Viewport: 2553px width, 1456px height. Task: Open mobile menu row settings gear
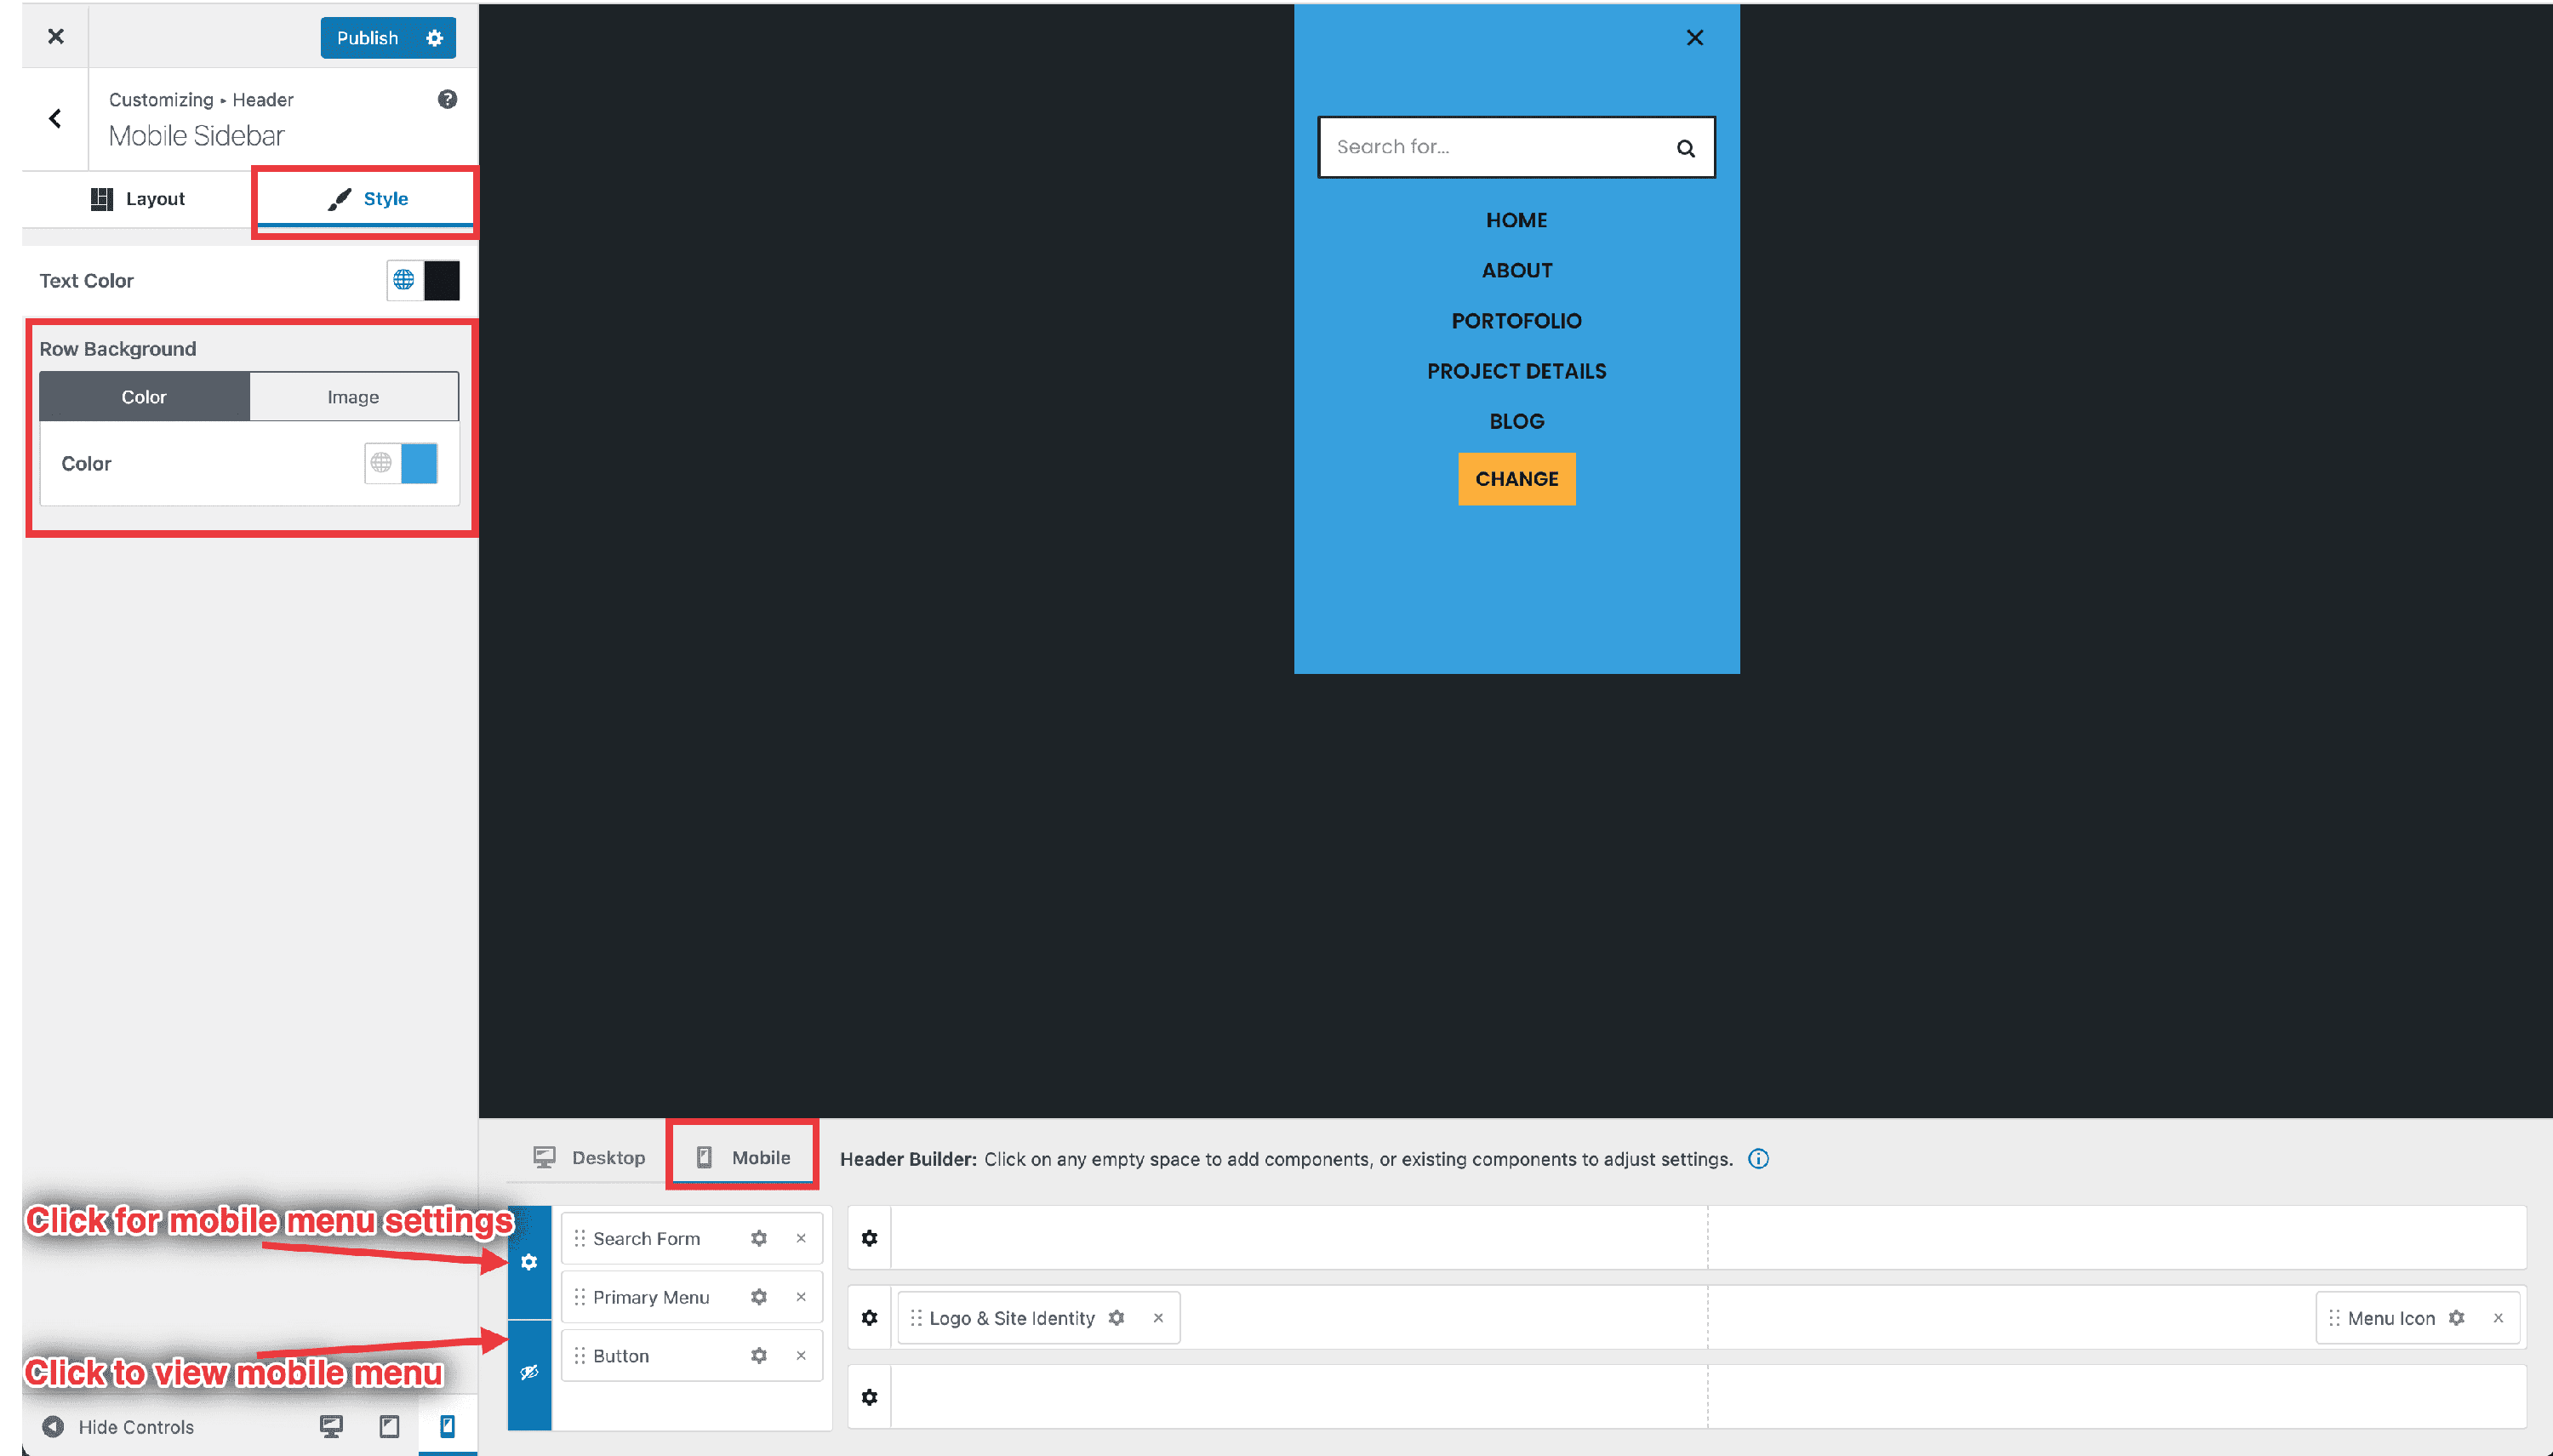coord(529,1262)
